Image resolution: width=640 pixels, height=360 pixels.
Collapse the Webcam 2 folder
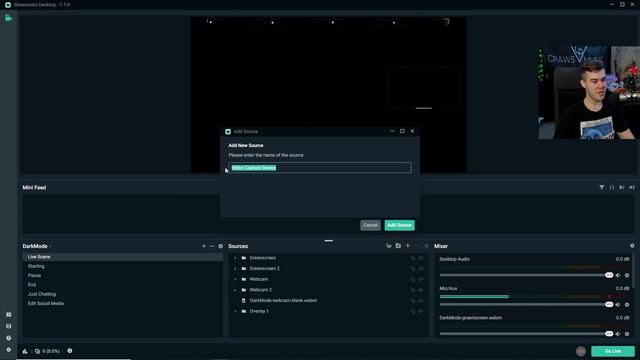pos(235,290)
